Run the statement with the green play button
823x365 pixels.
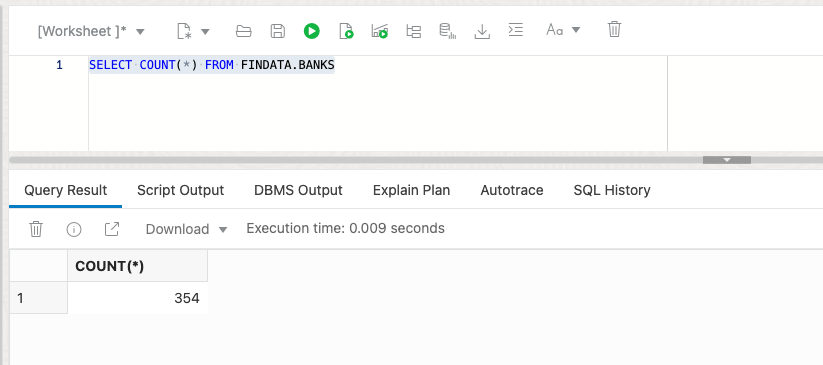(311, 31)
